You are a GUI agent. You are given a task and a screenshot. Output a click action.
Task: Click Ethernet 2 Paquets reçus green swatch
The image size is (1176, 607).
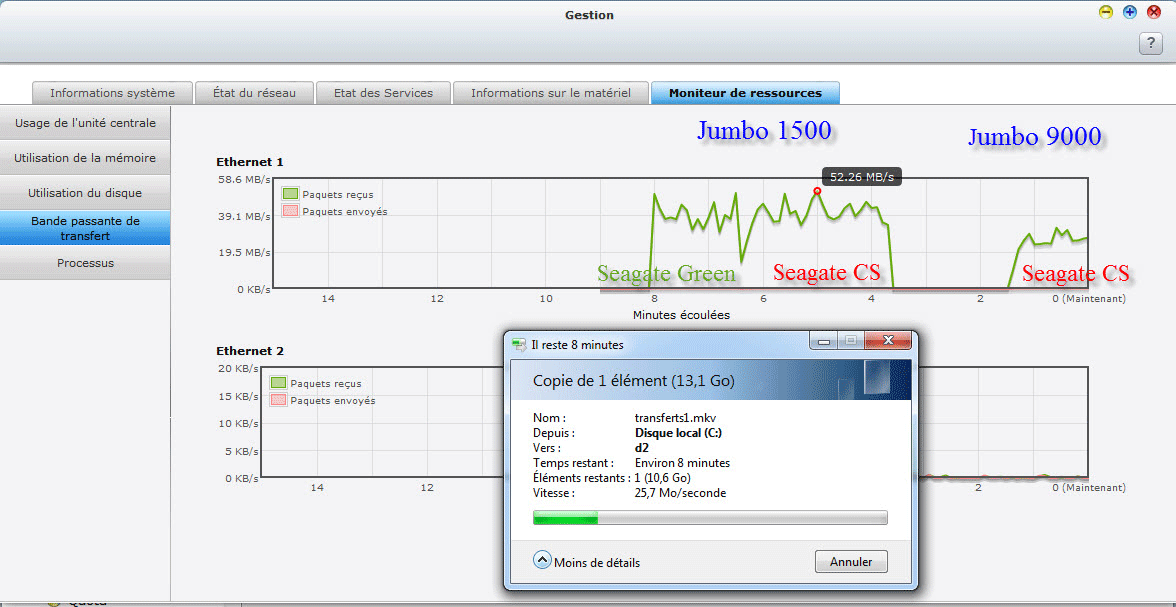(x=278, y=383)
